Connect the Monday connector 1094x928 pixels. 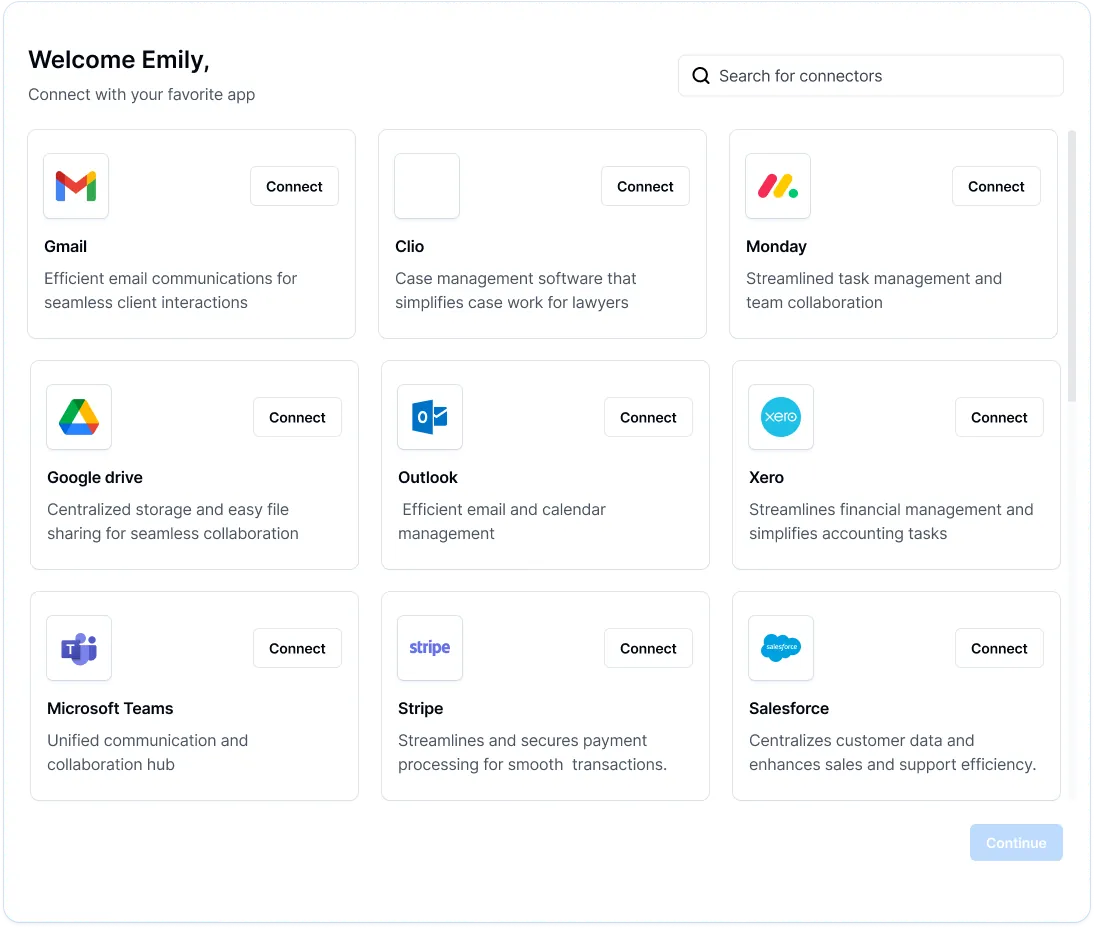click(996, 186)
